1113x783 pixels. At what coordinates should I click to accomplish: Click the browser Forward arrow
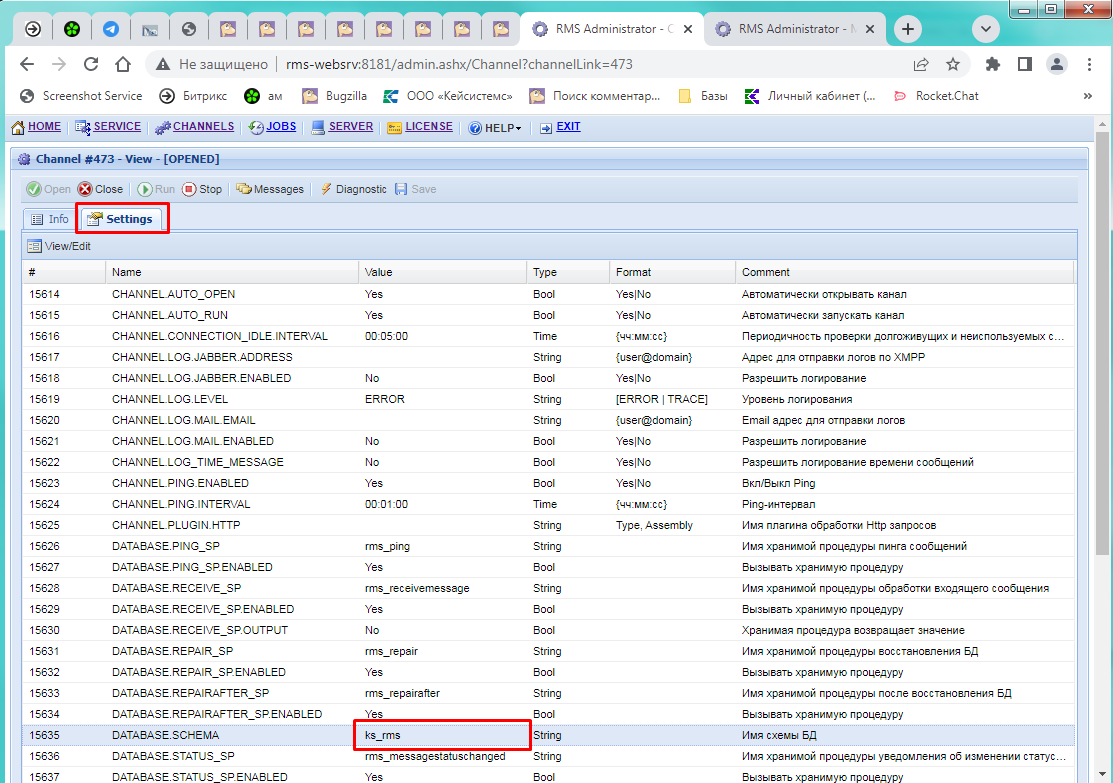pyautogui.click(x=59, y=64)
